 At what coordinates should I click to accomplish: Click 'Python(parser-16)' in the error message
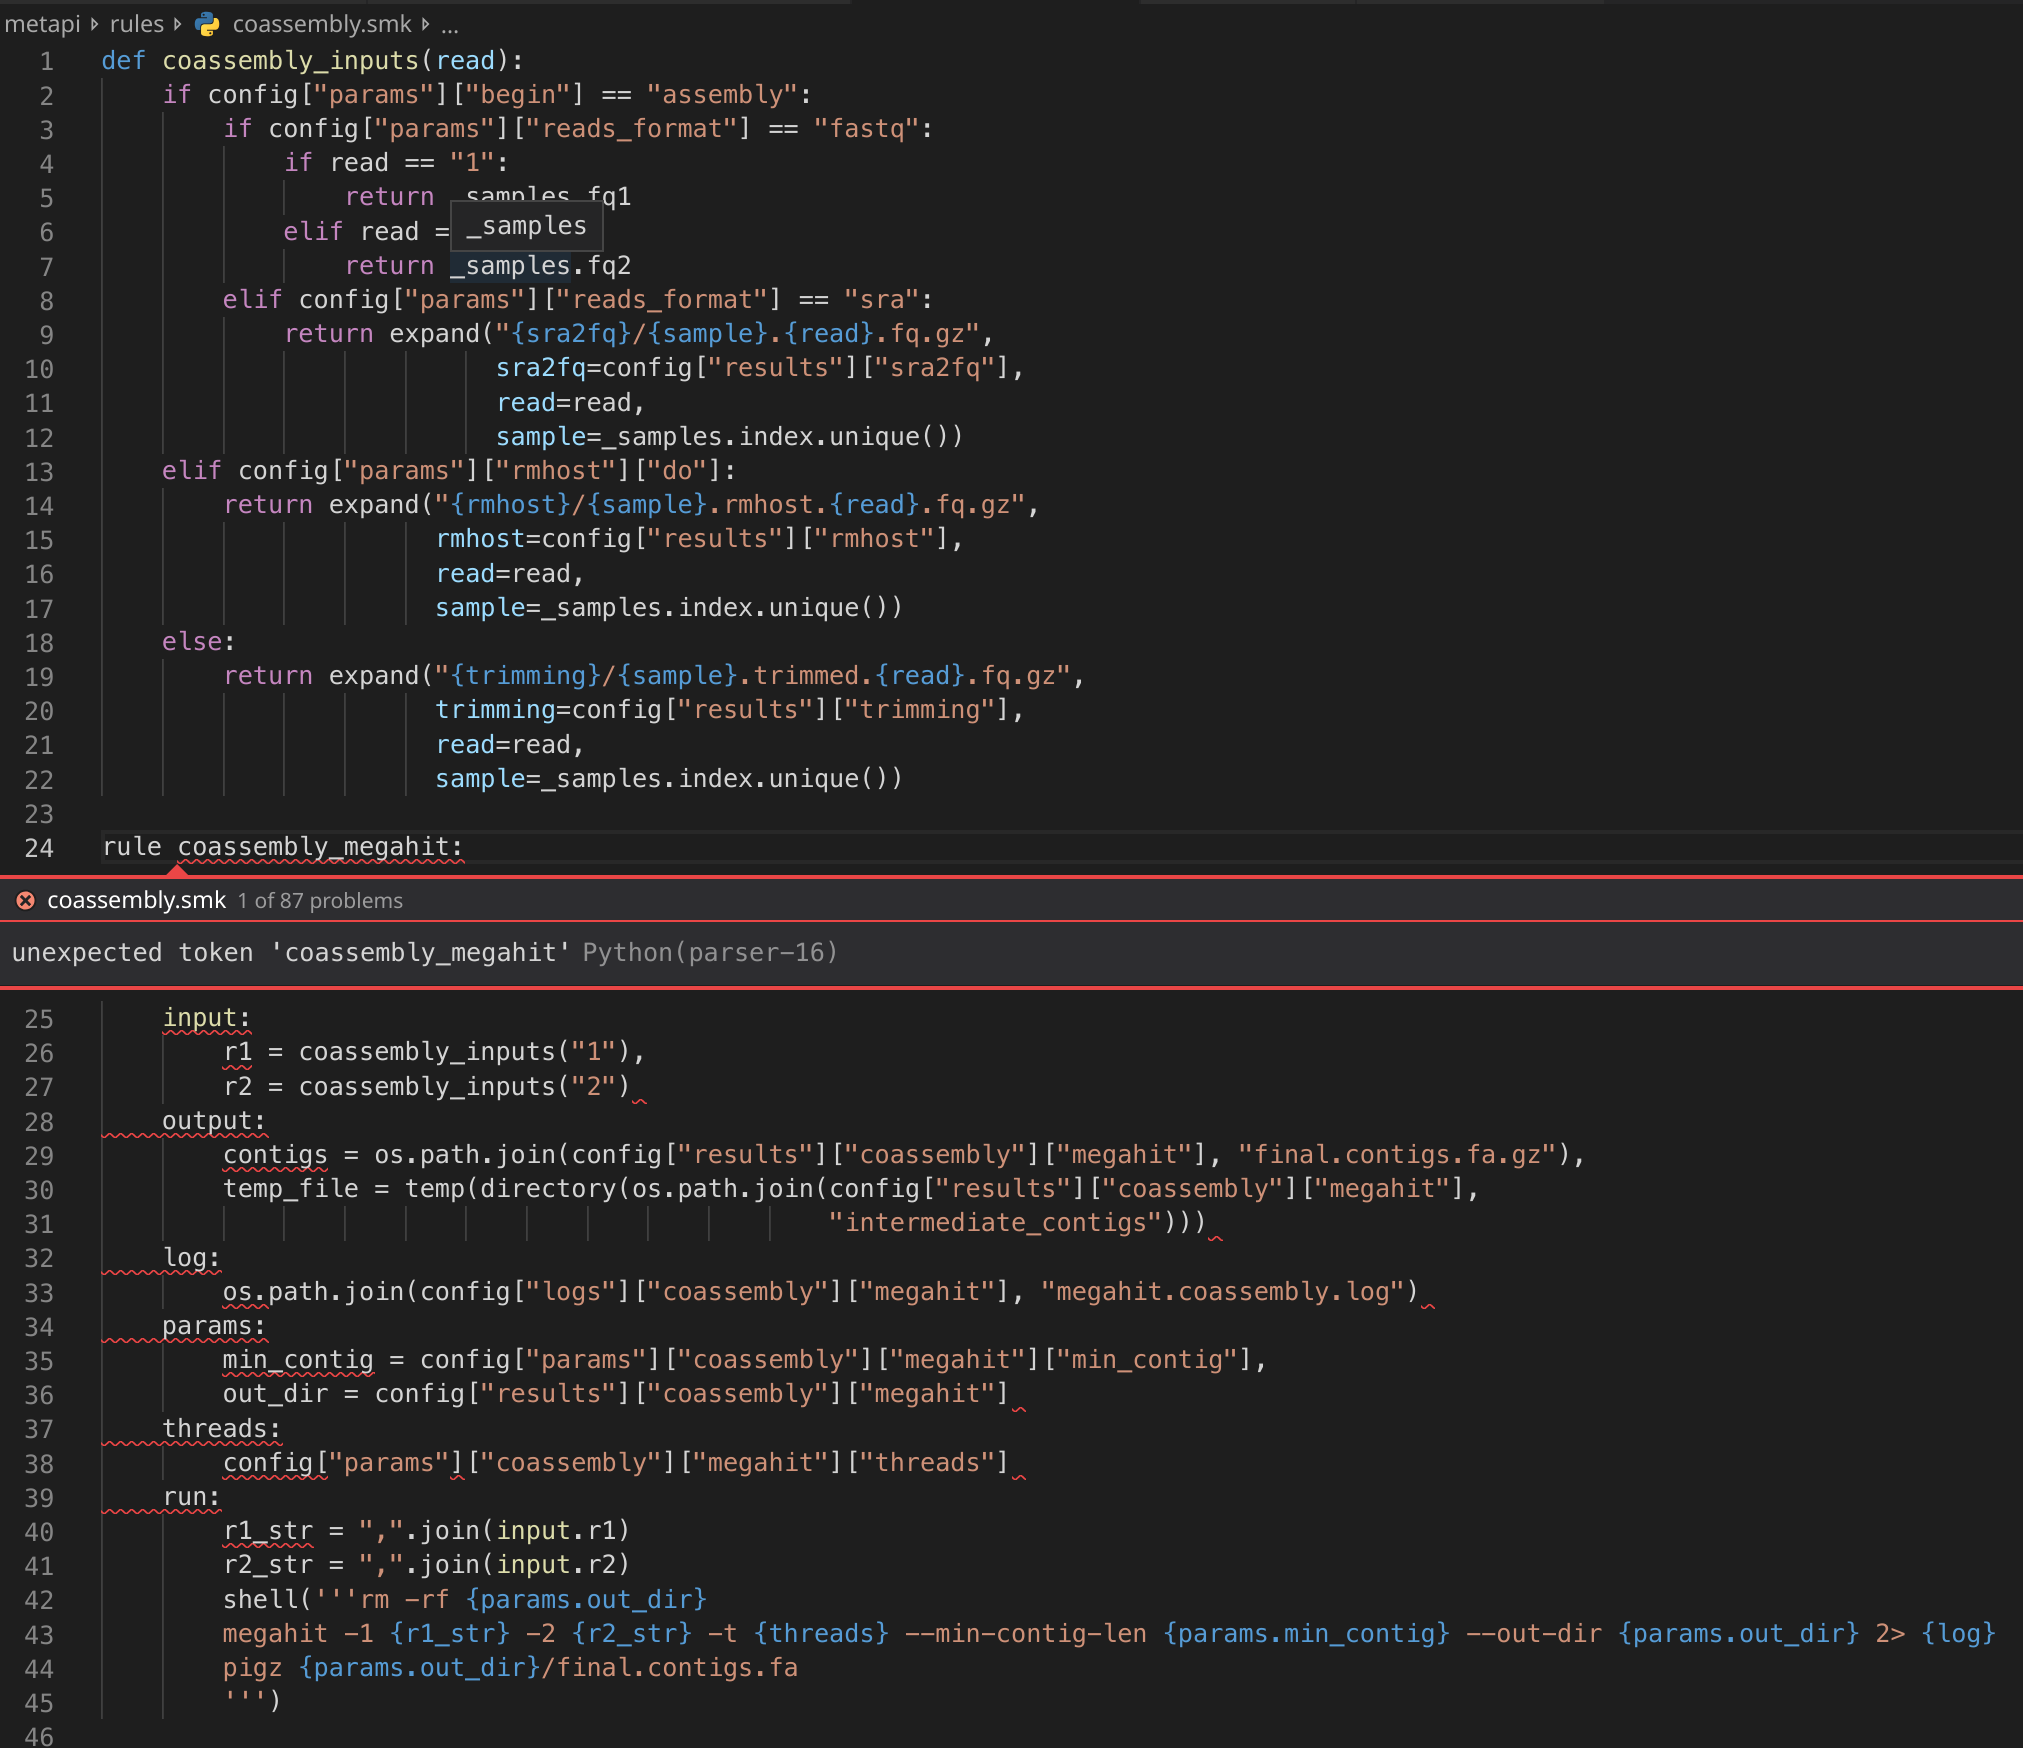(x=711, y=952)
